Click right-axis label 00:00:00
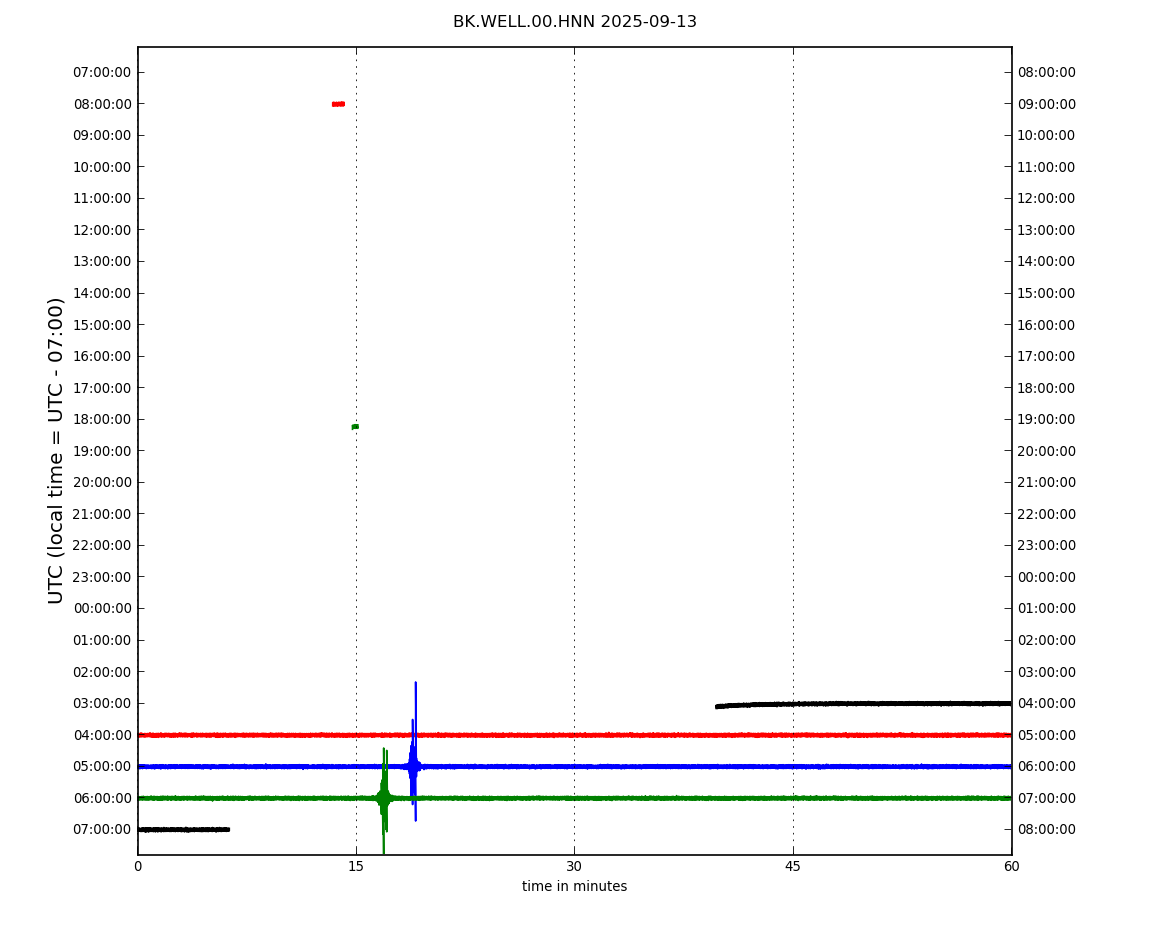 tap(1047, 577)
